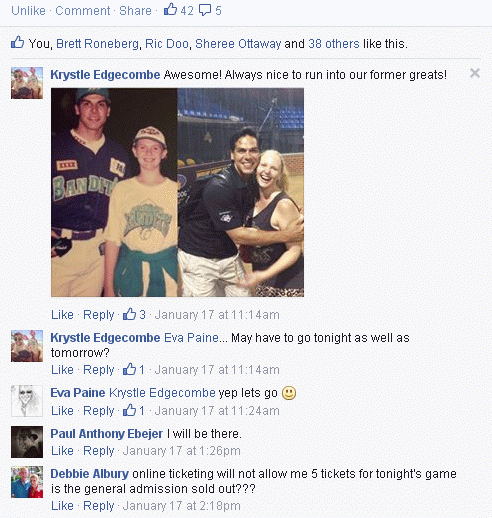Click thumbs-up icon beside "You, Brett Roneberg"
This screenshot has height=518, width=492.
tap(17, 42)
